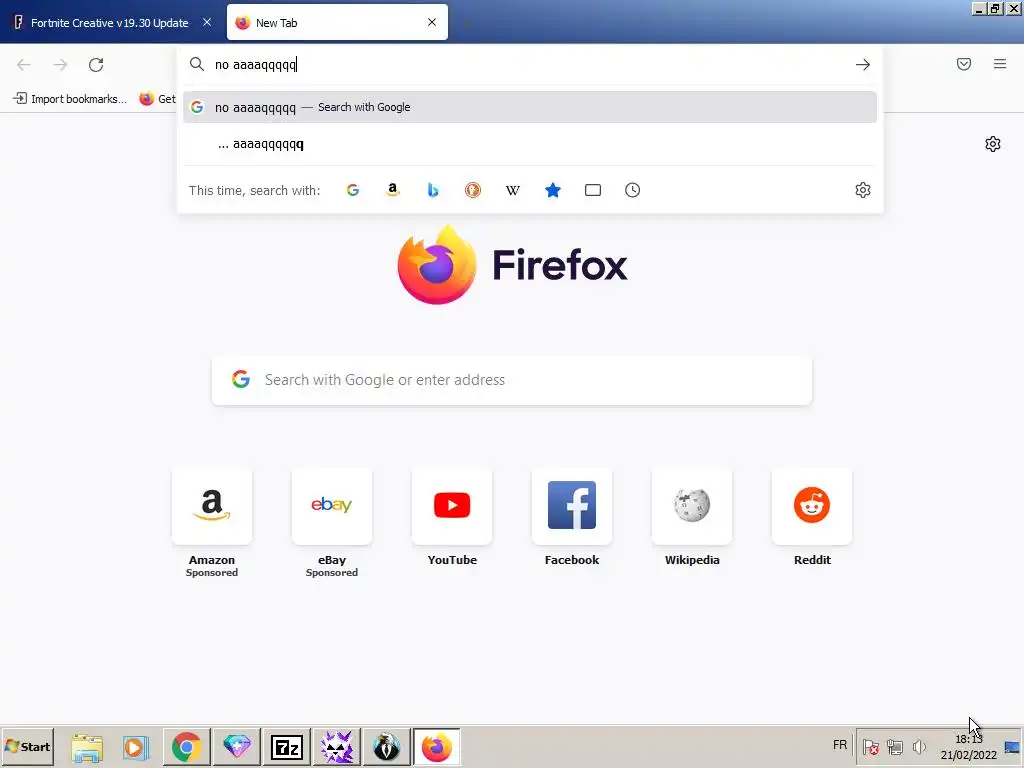Image resolution: width=1024 pixels, height=768 pixels.
Task: Go forward using the forward arrow
Action: tap(60, 65)
